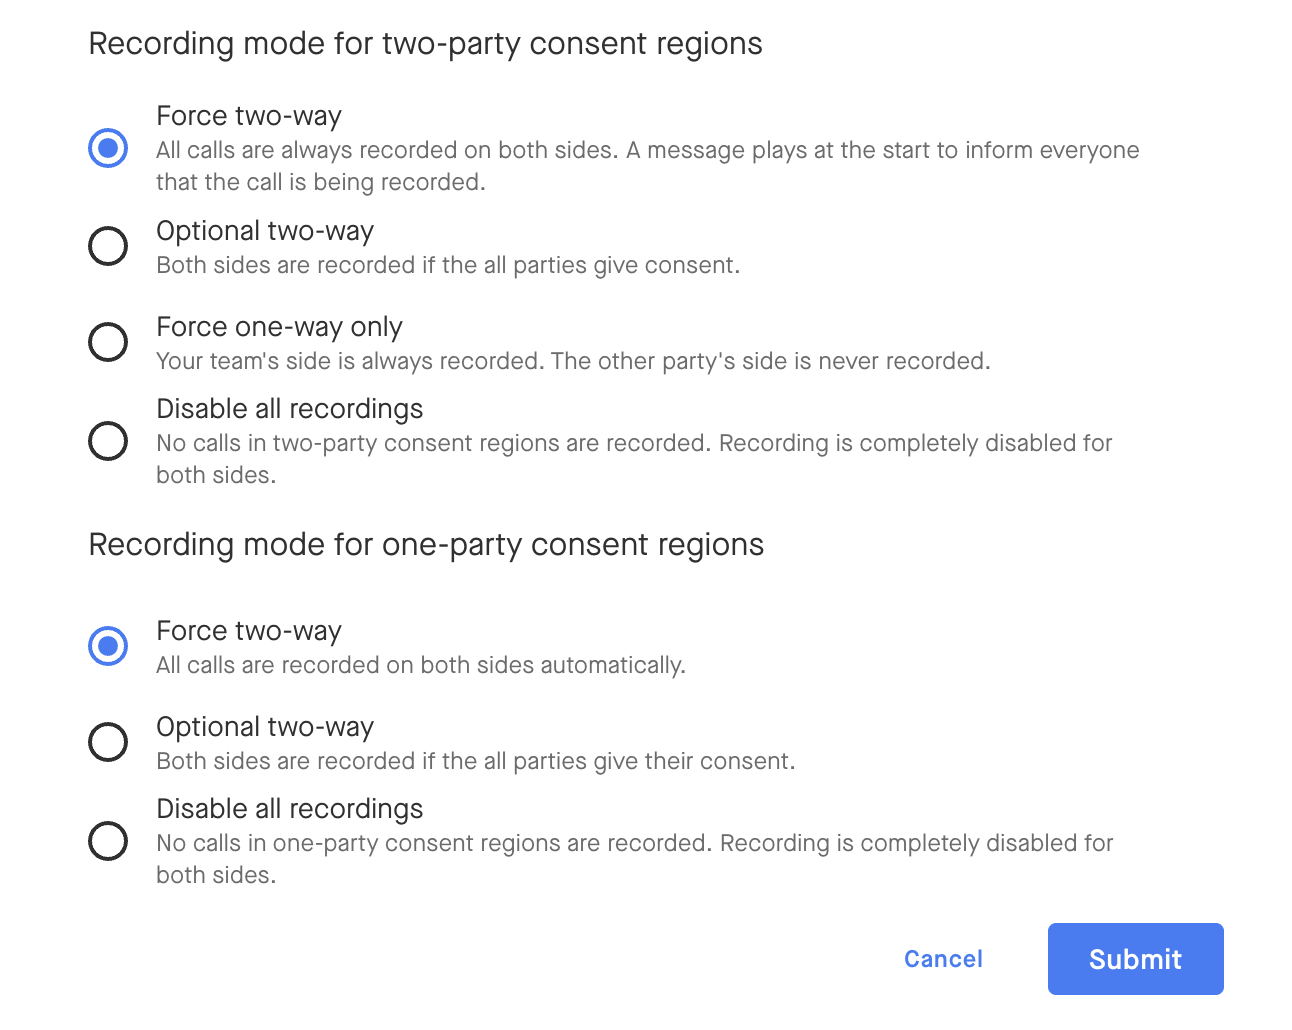Pick Disable all recordings radio for one-party regions

tap(108, 841)
